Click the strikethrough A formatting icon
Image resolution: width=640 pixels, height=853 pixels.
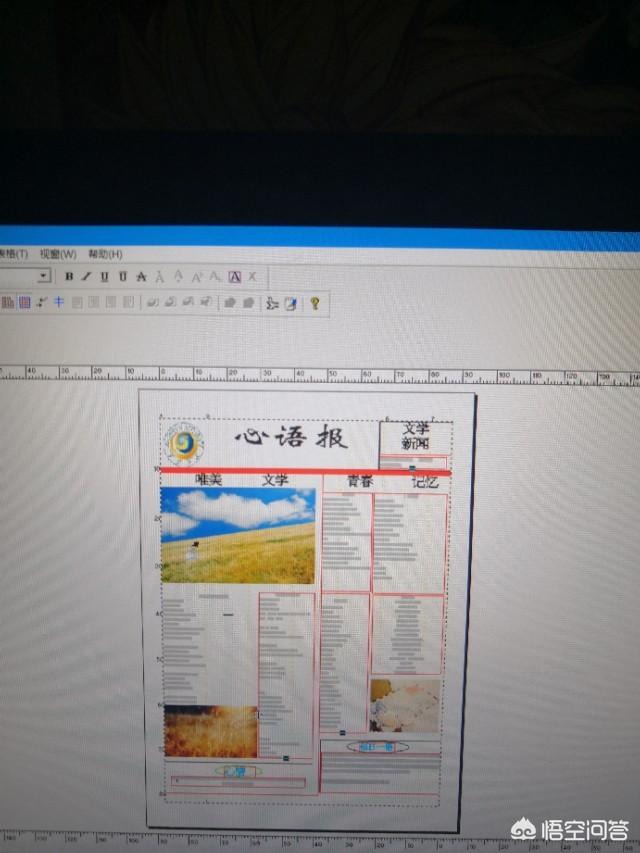[x=141, y=277]
